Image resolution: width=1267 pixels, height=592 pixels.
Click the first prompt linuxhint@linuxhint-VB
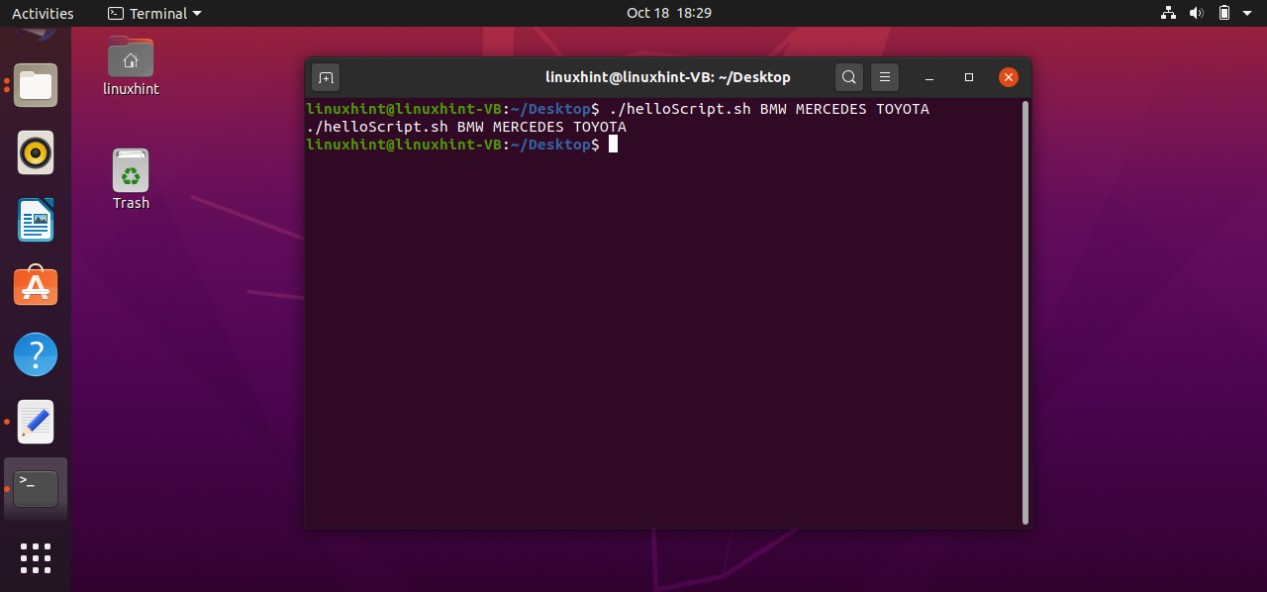406,109
